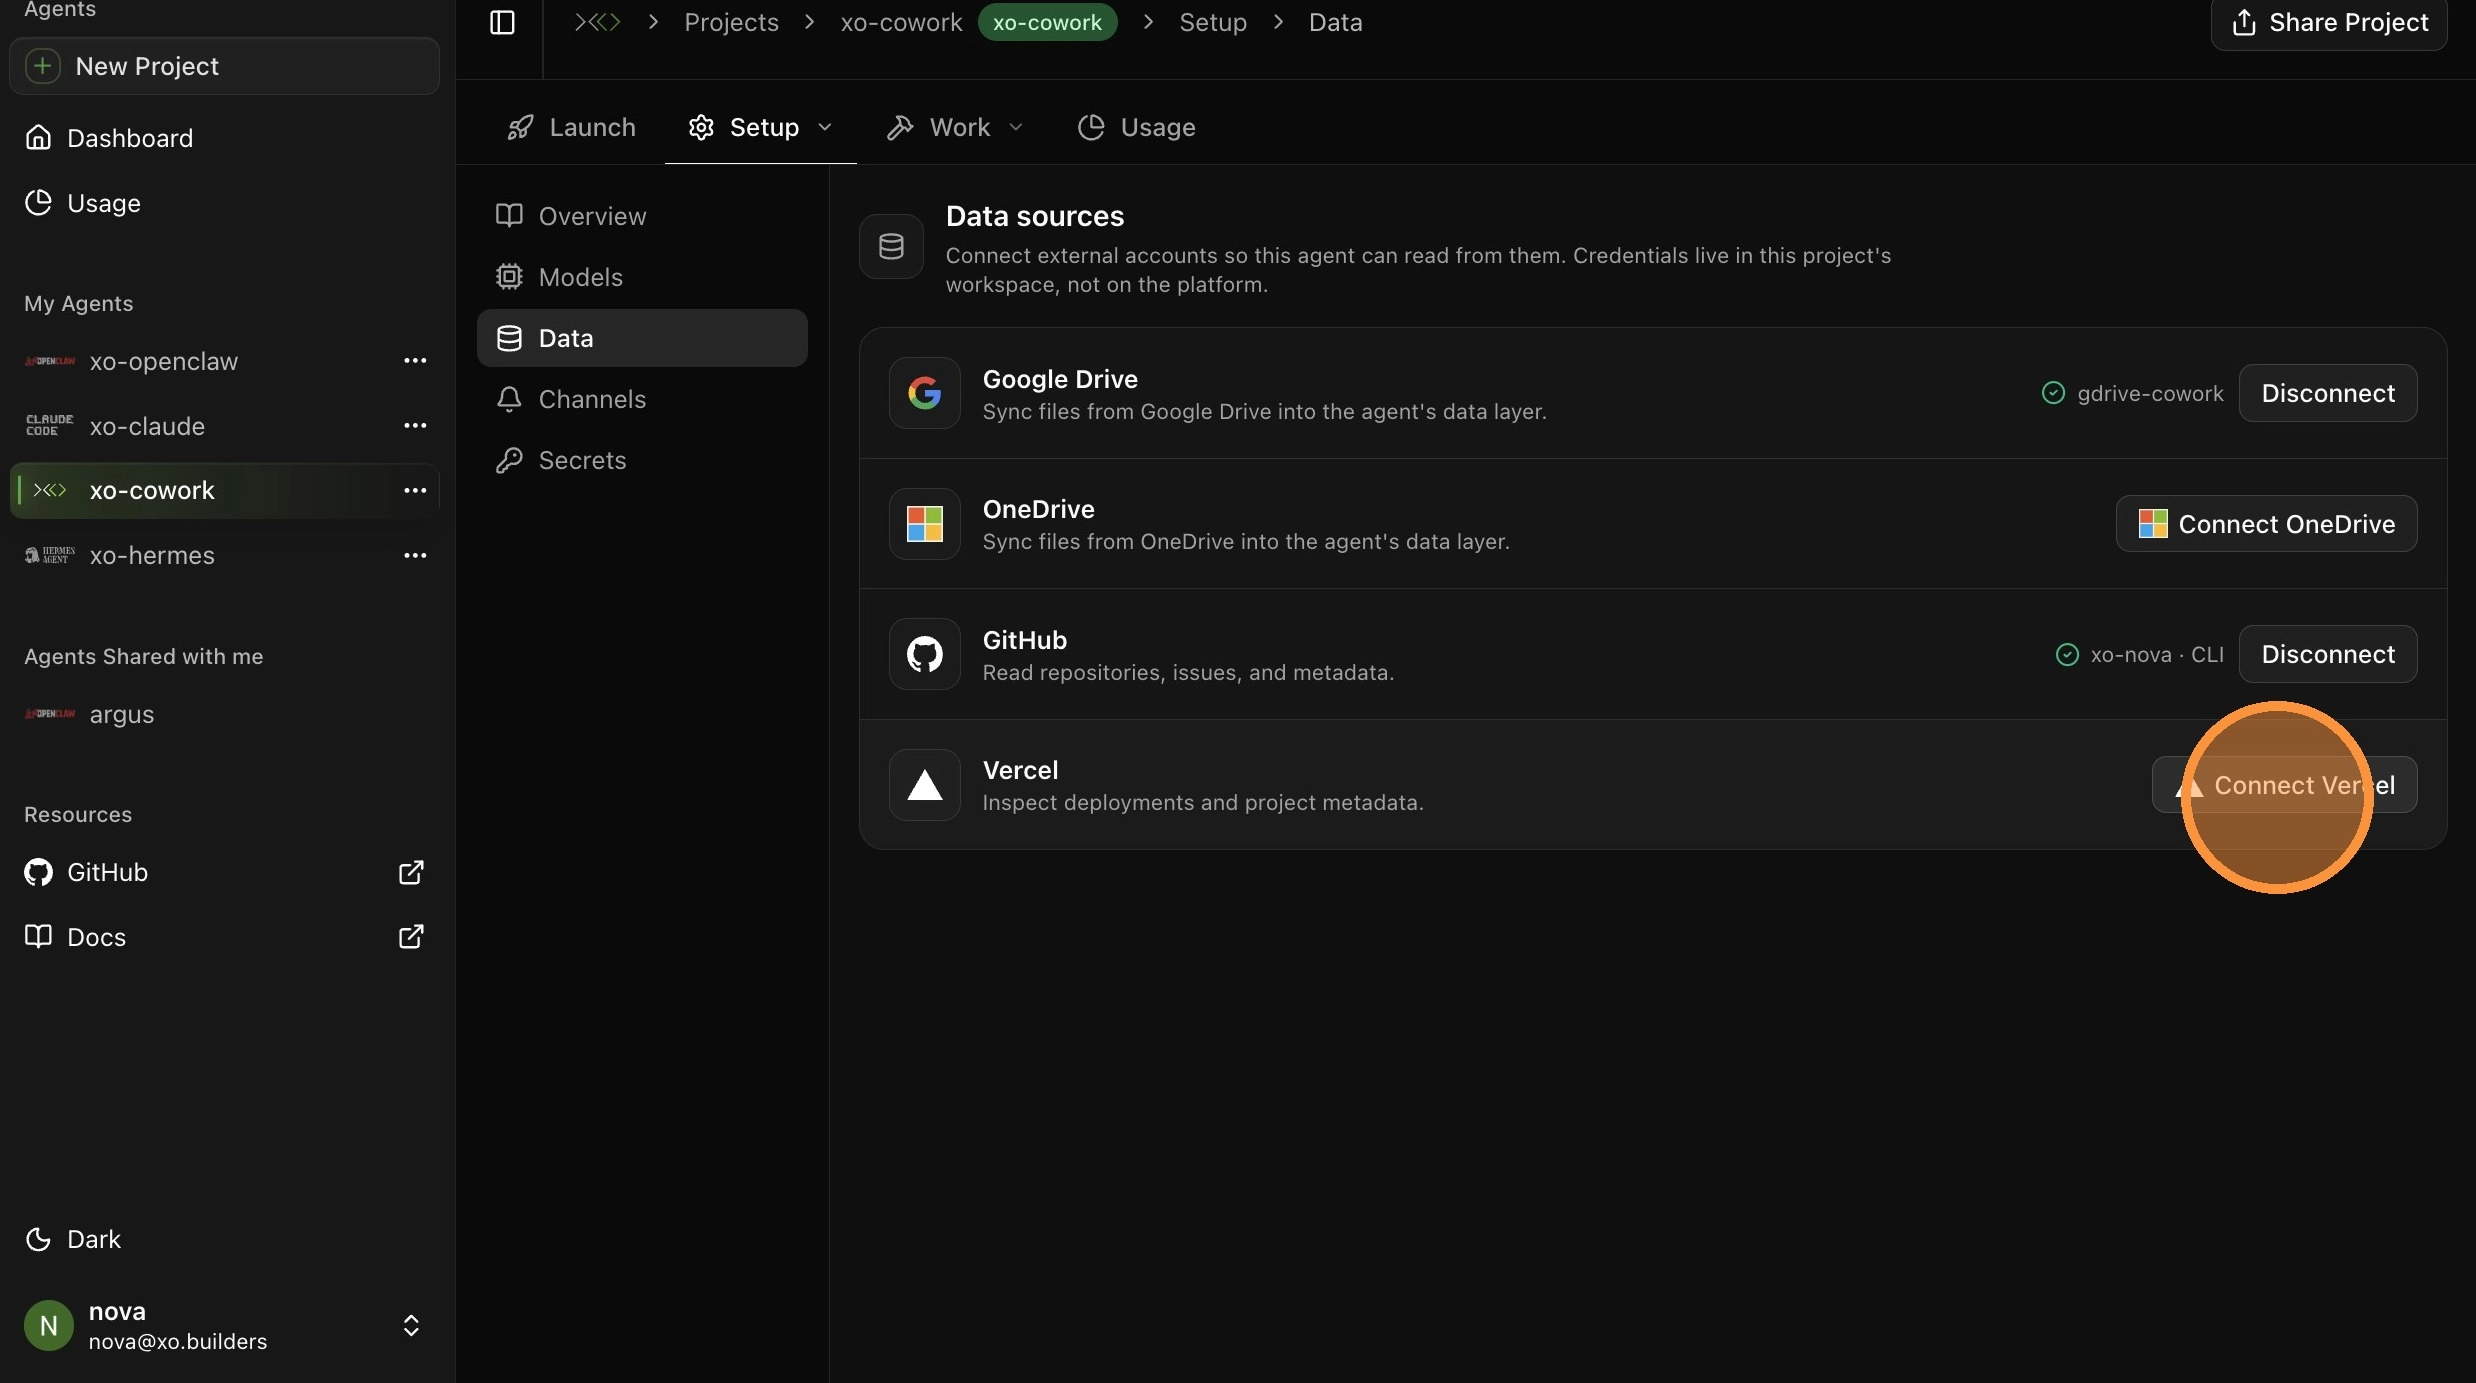Click the Vercel triangle logo icon

(925, 785)
